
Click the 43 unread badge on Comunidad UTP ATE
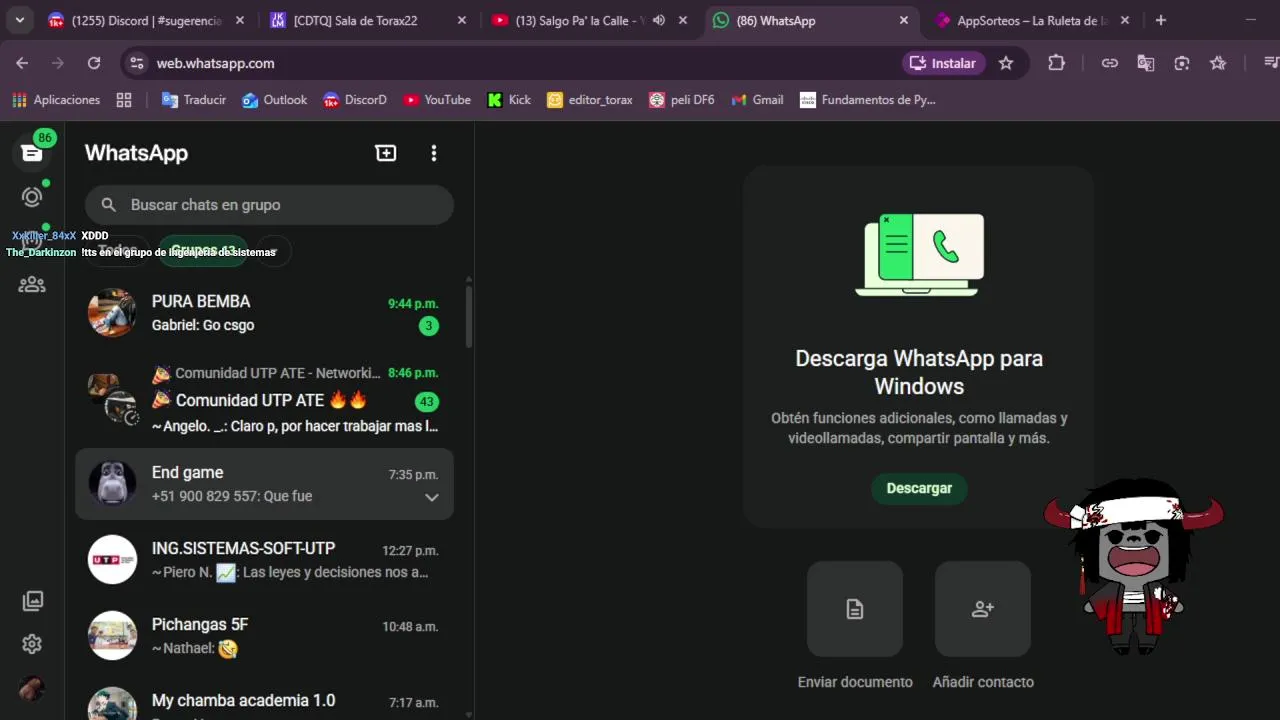coord(427,402)
